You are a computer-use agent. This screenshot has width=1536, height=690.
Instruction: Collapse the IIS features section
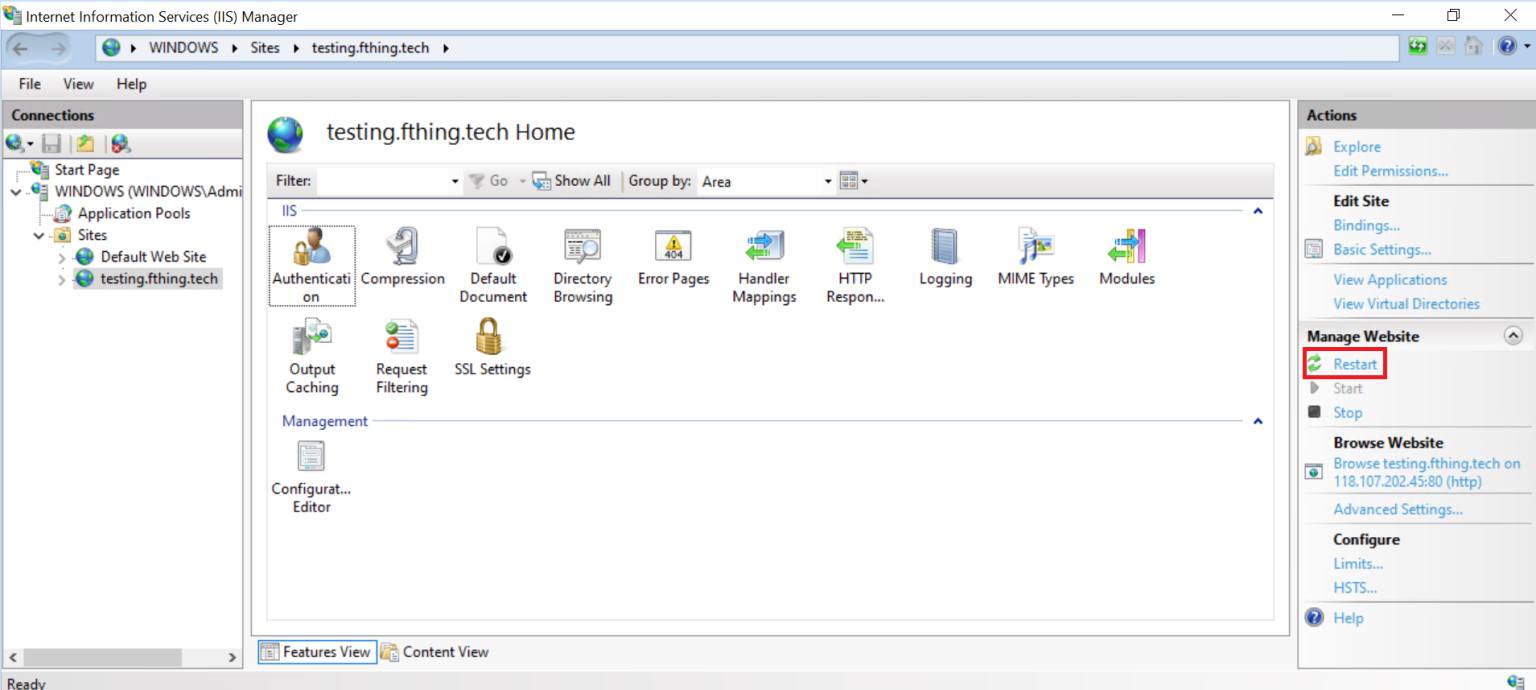(x=1258, y=211)
